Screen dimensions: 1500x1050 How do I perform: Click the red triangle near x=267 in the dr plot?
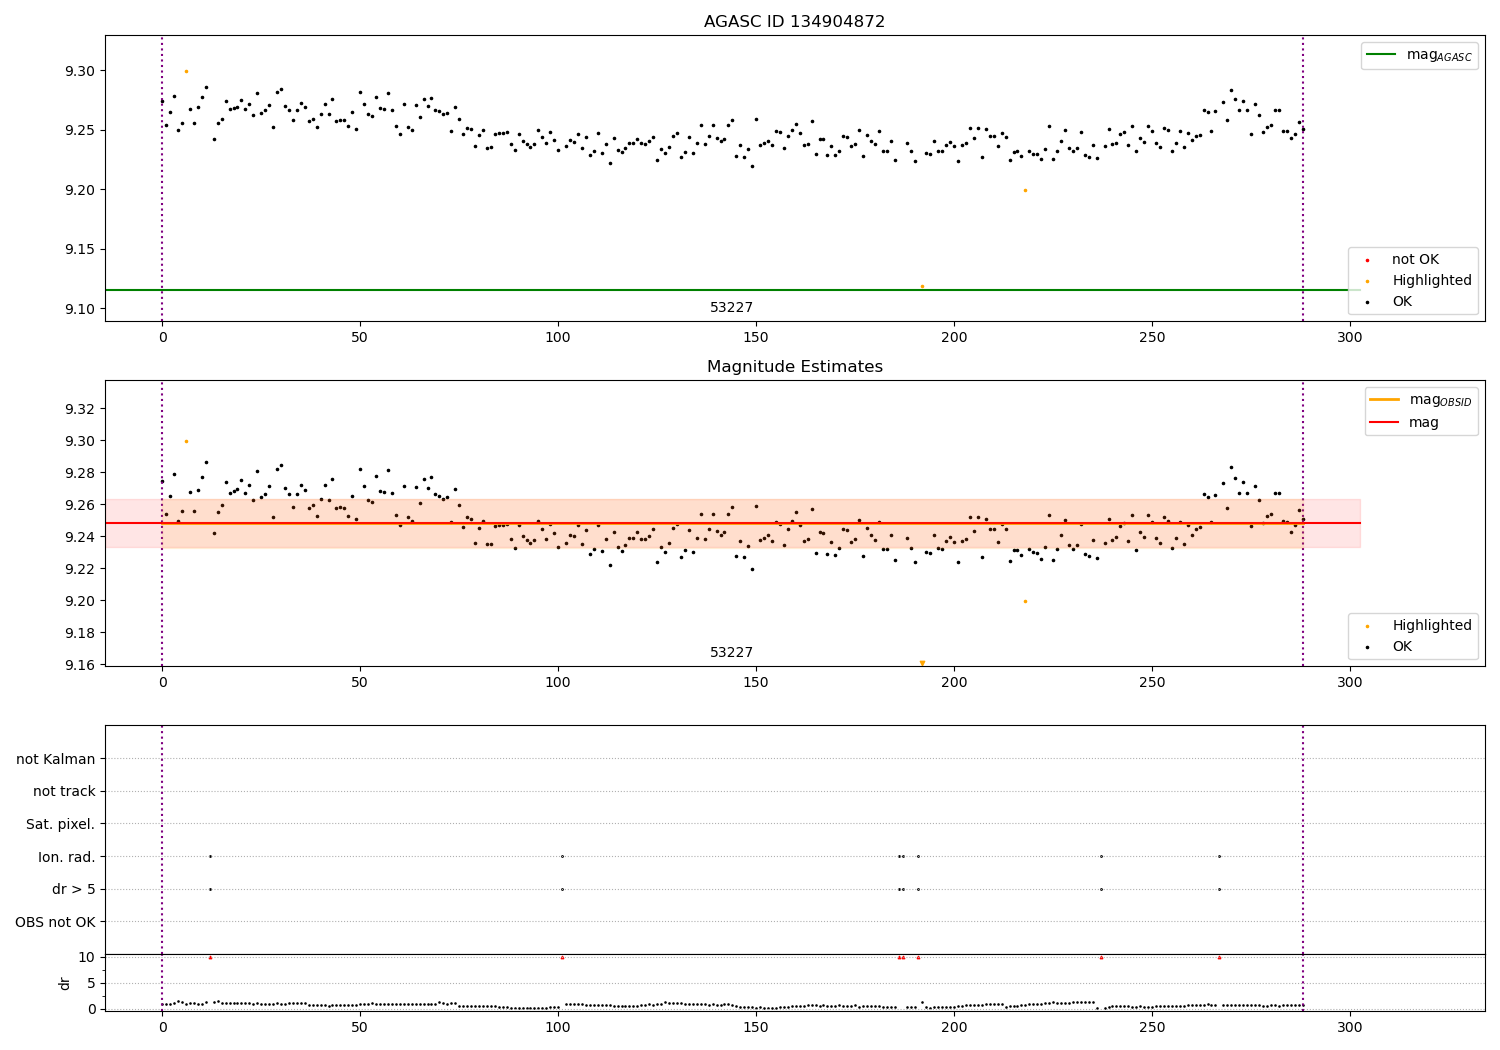pyautogui.click(x=1219, y=957)
